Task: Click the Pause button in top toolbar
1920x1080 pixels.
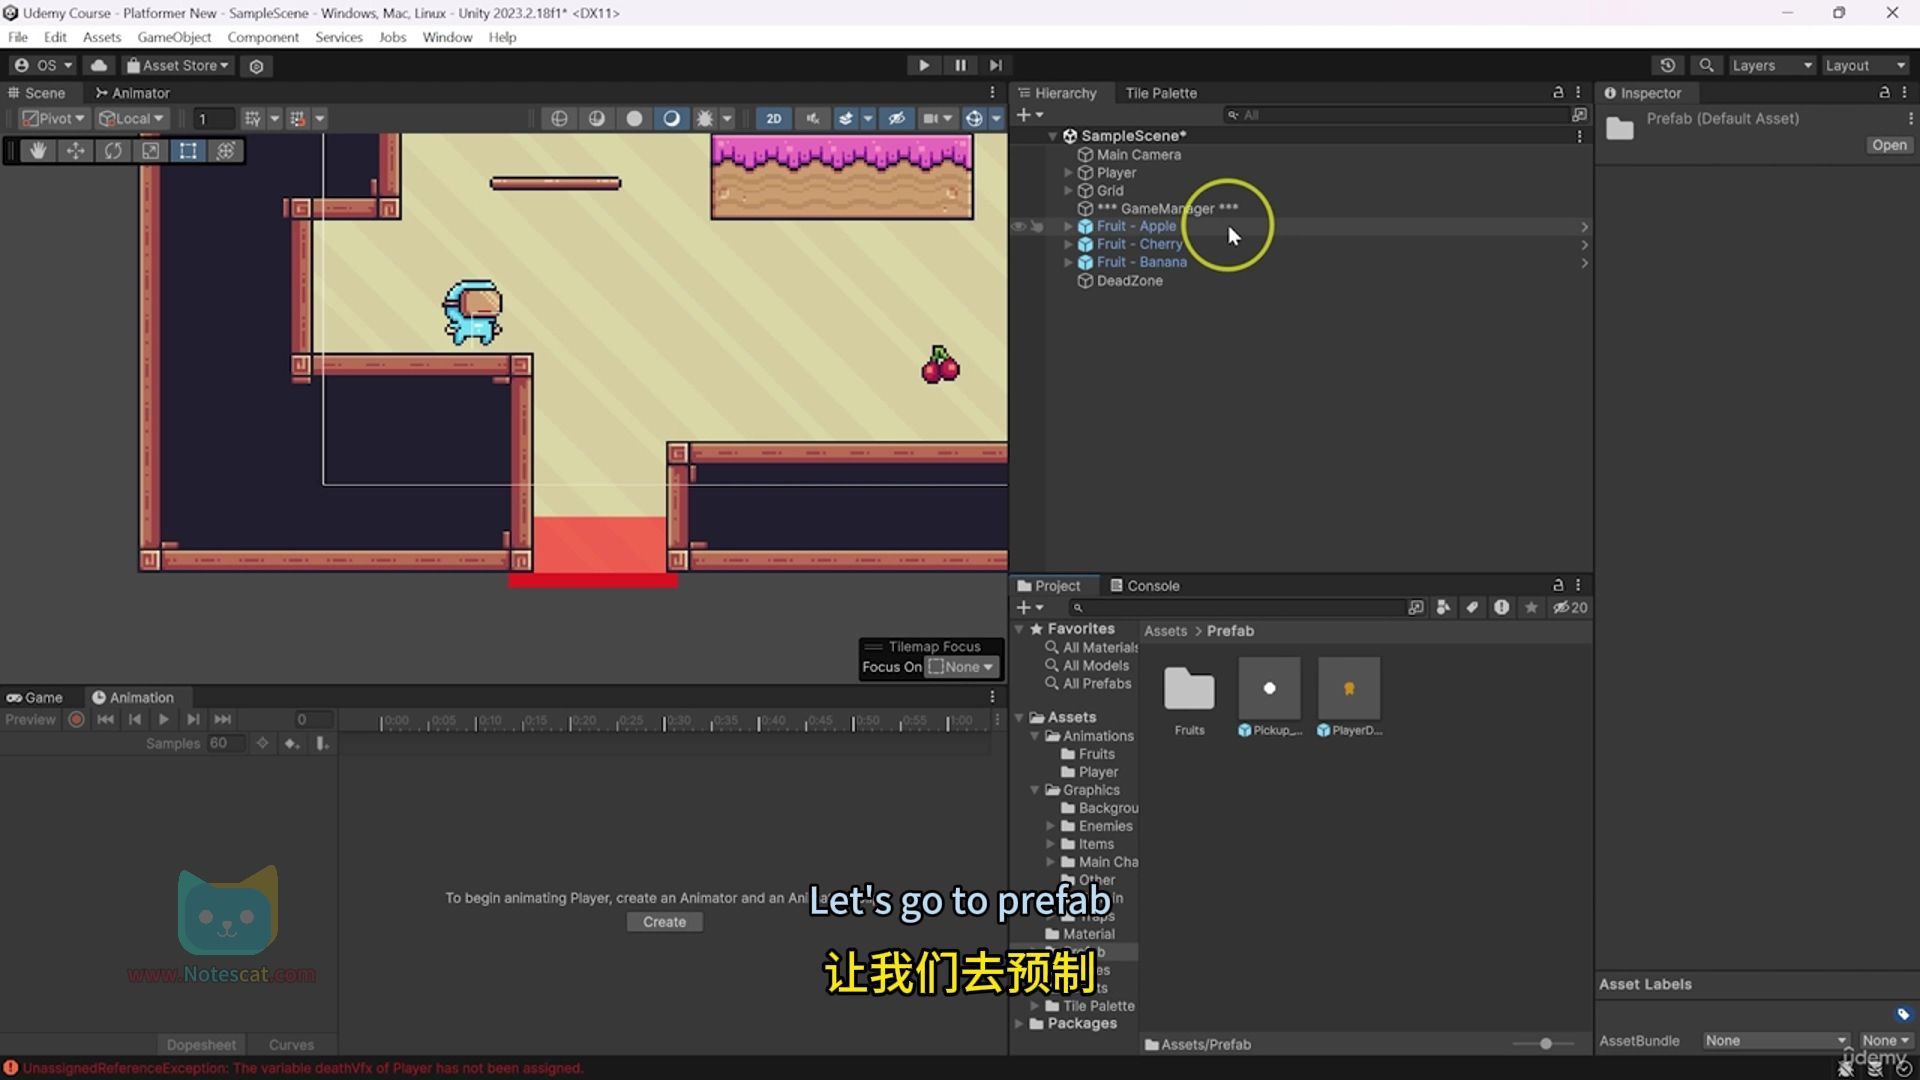Action: [x=960, y=65]
